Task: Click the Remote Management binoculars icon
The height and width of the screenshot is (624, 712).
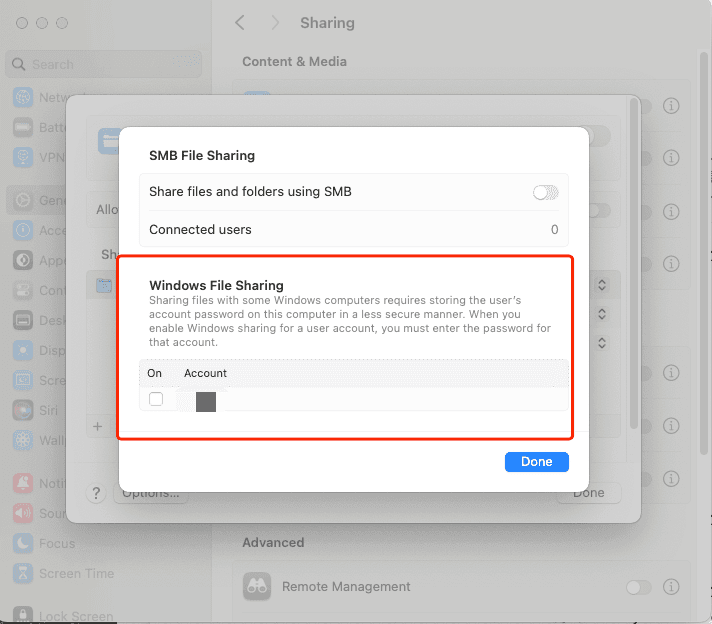Action: click(x=257, y=587)
